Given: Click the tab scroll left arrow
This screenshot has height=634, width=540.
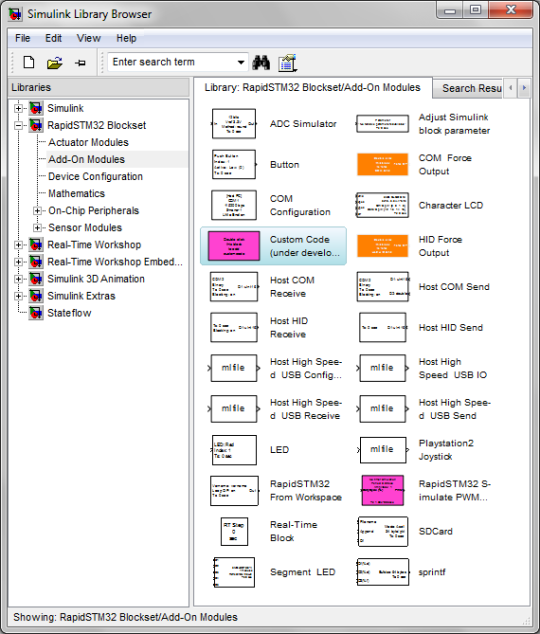Looking at the screenshot, I should coord(511,88).
